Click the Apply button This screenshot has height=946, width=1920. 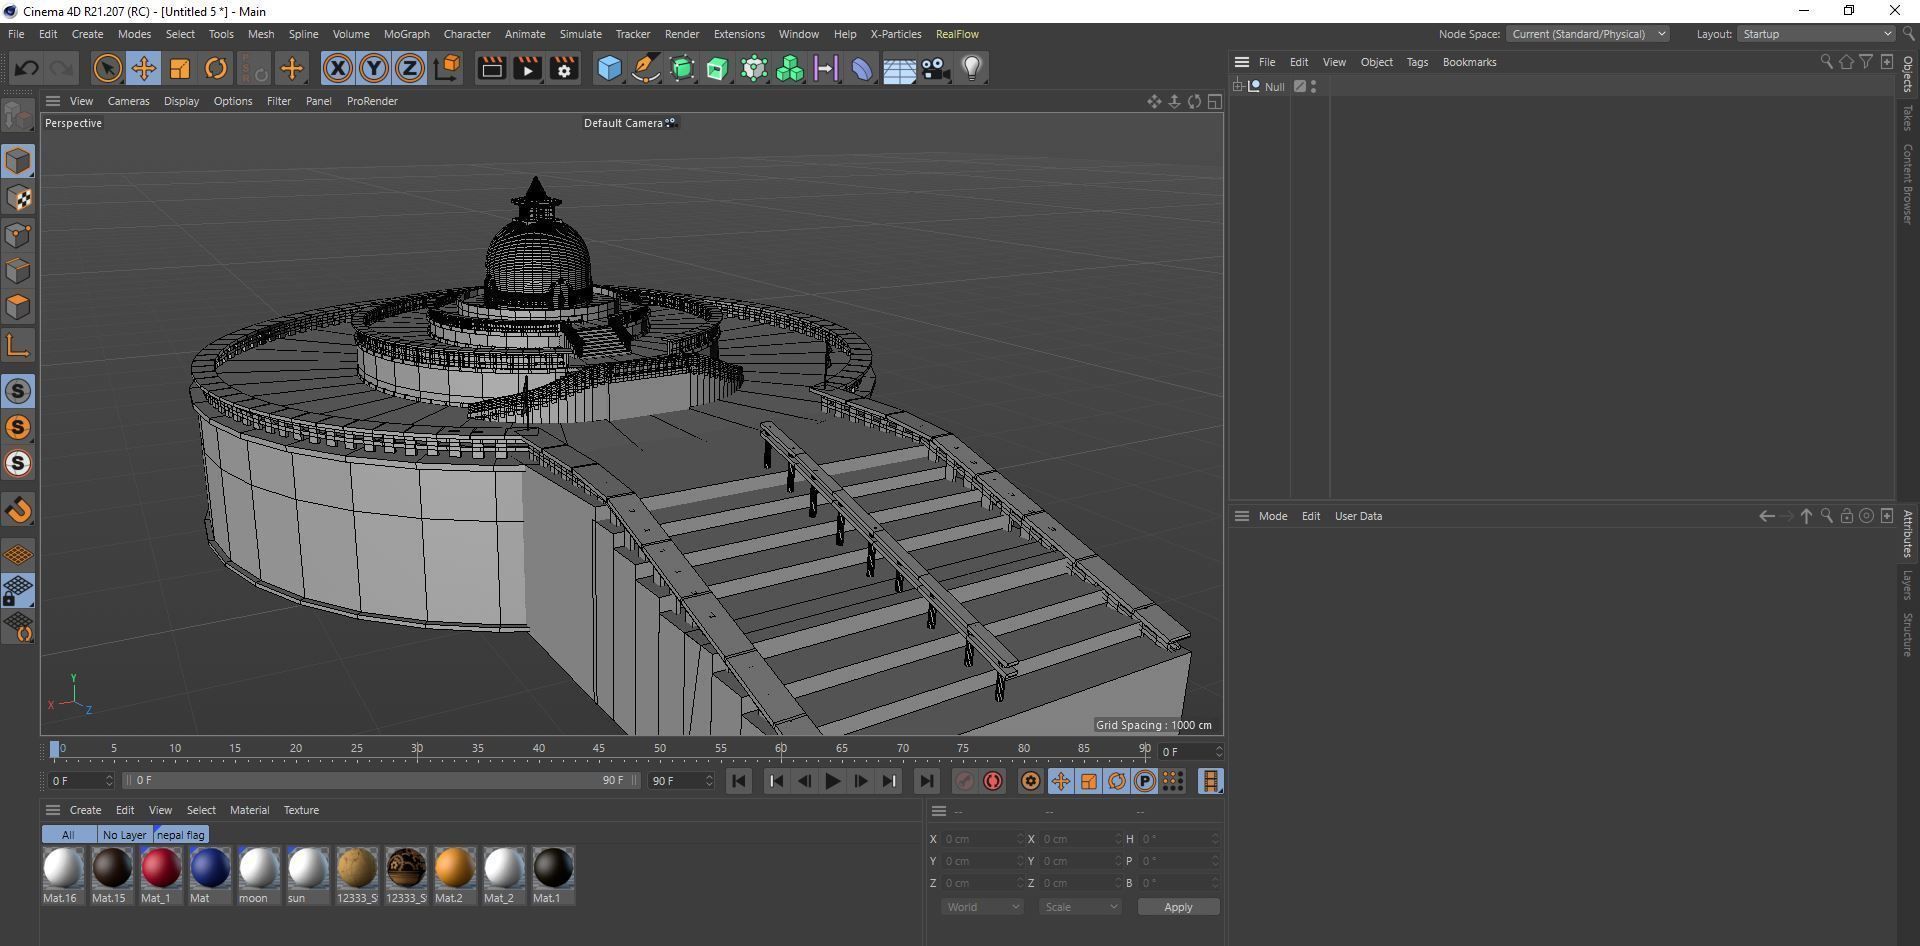tap(1178, 907)
